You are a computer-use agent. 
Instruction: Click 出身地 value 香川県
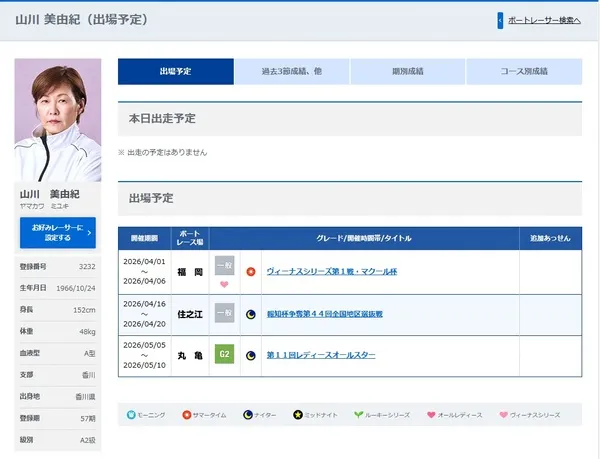85,397
